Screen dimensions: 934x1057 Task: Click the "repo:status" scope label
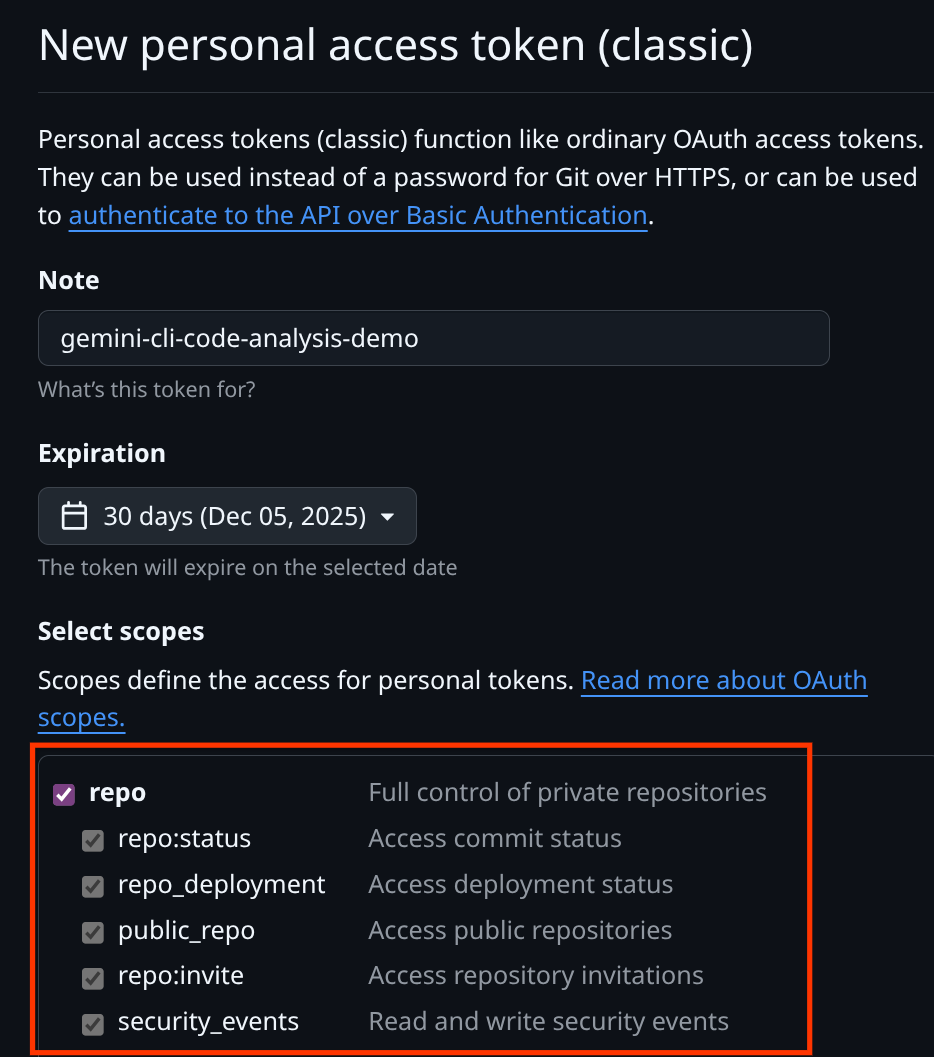click(x=184, y=839)
